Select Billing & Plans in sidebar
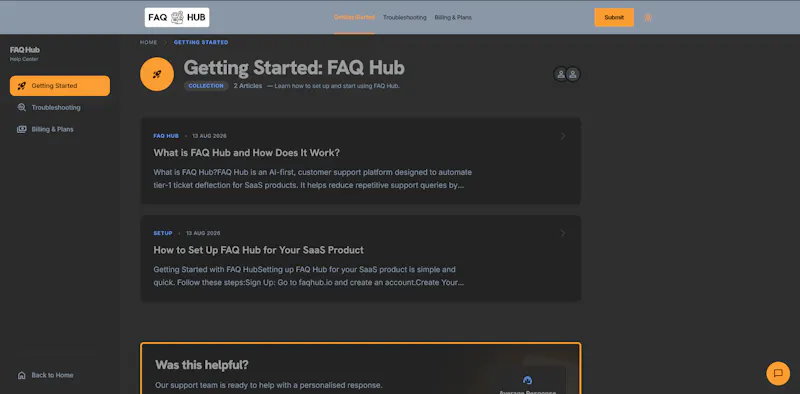The height and width of the screenshot is (394, 800). click(x=60, y=130)
